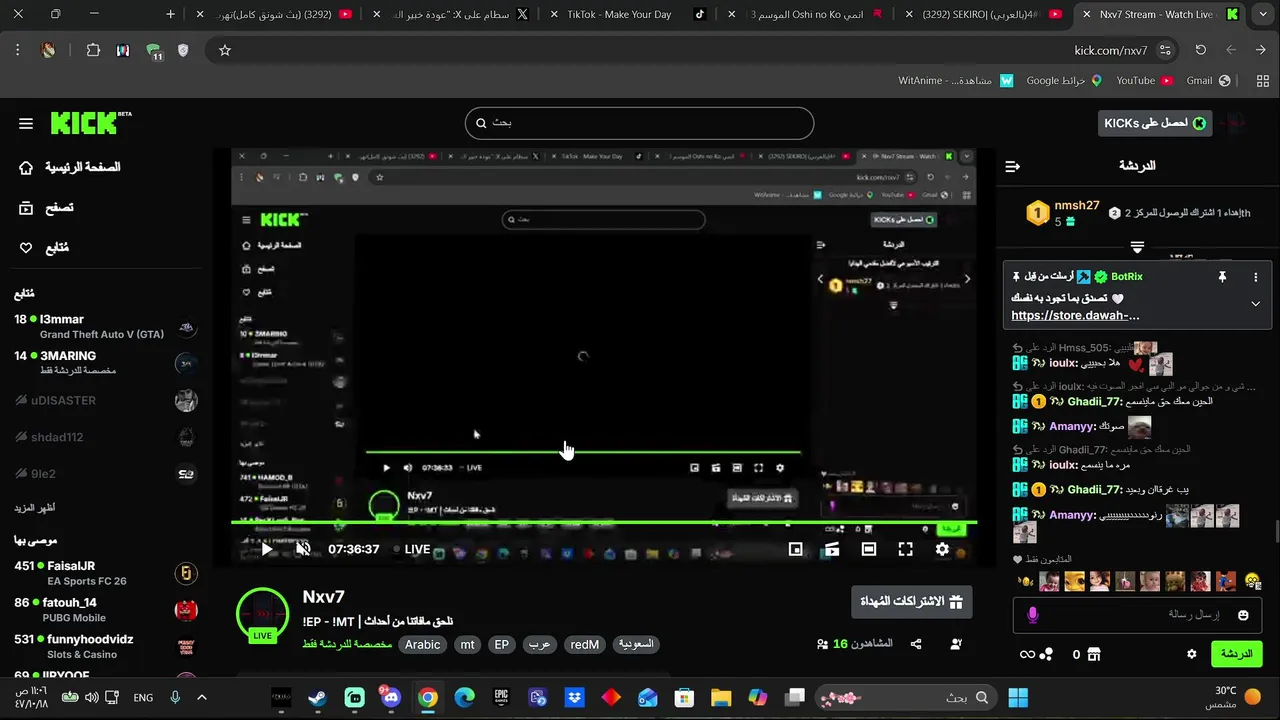Expand pinned BotRix message chevron

coord(1256,304)
